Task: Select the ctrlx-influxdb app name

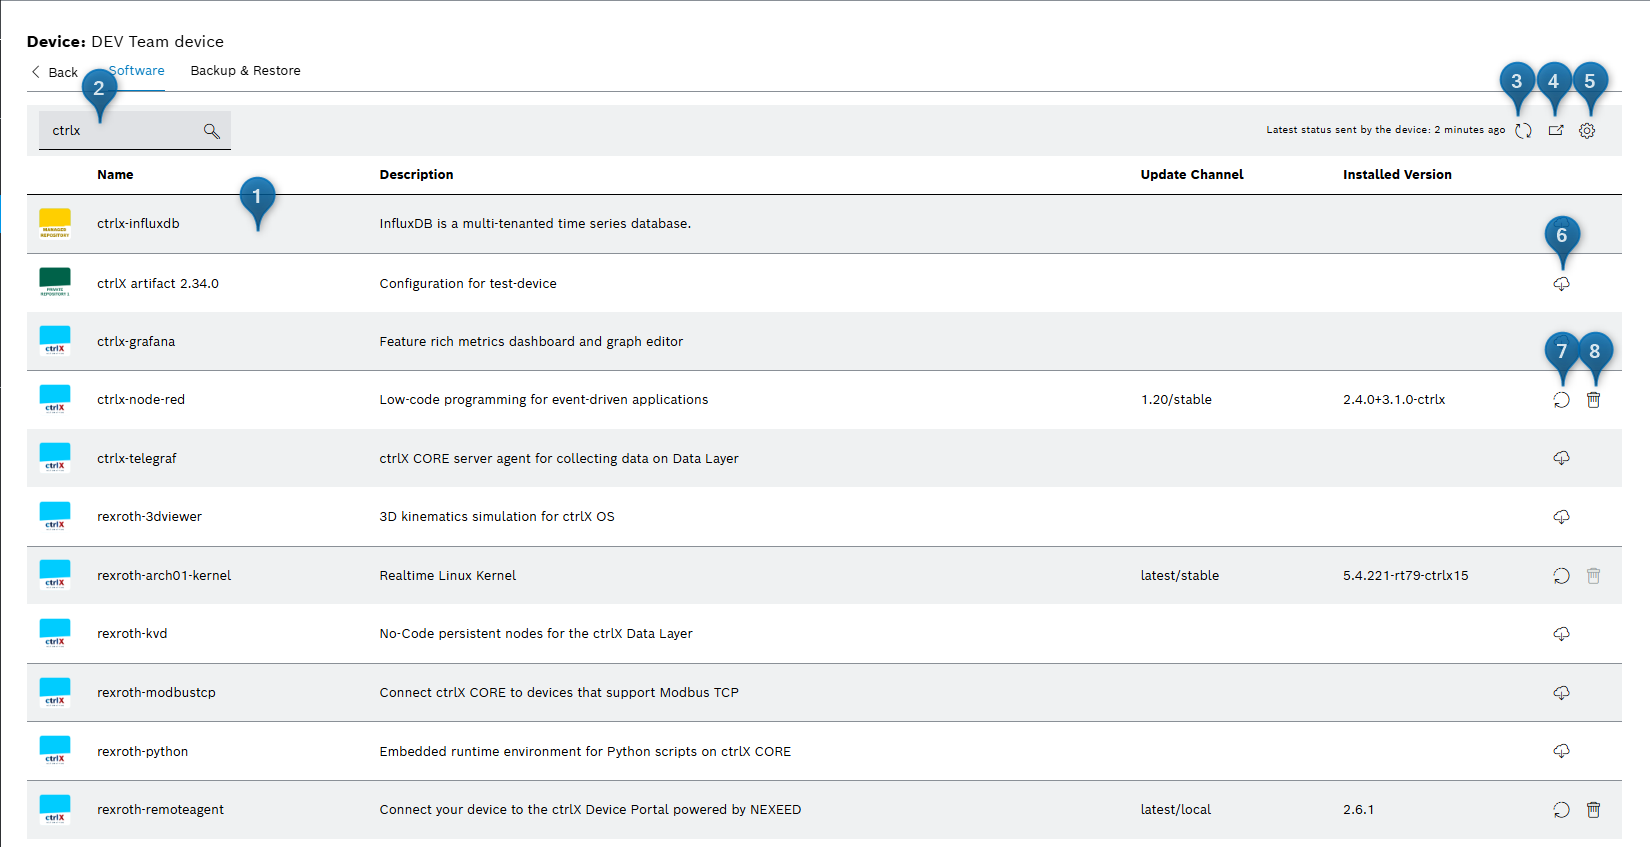Action: [138, 224]
